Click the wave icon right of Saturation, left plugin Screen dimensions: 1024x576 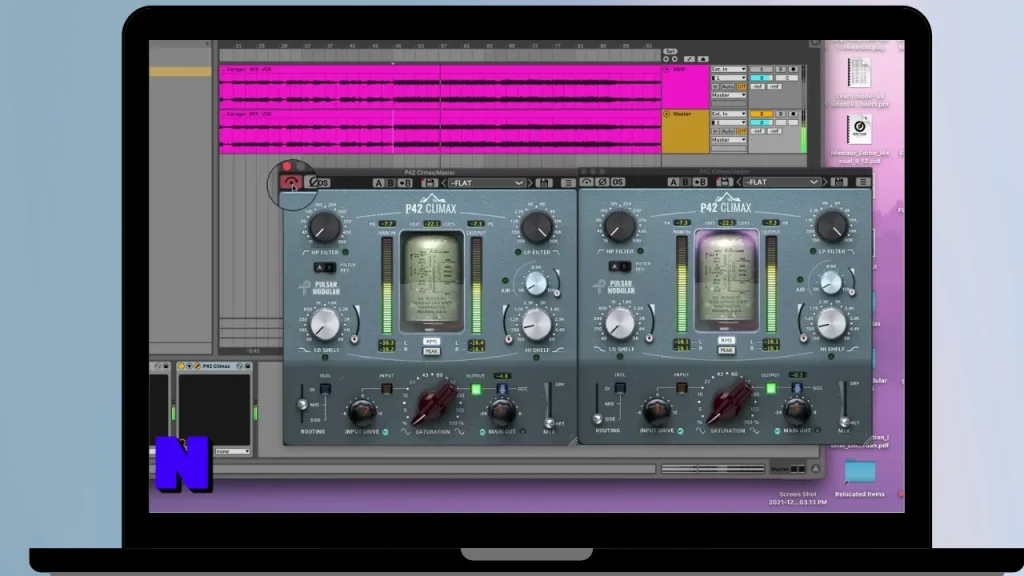(x=459, y=432)
